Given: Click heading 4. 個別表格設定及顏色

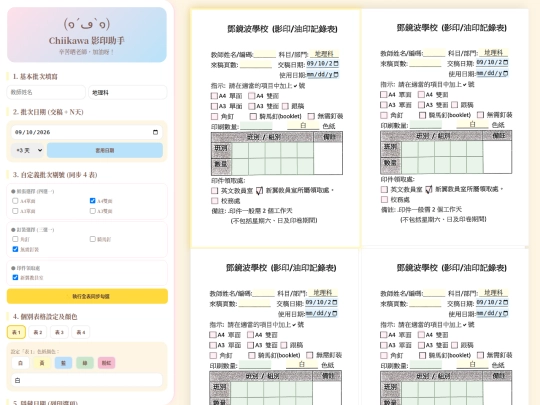Looking at the screenshot, I should click(45, 316).
